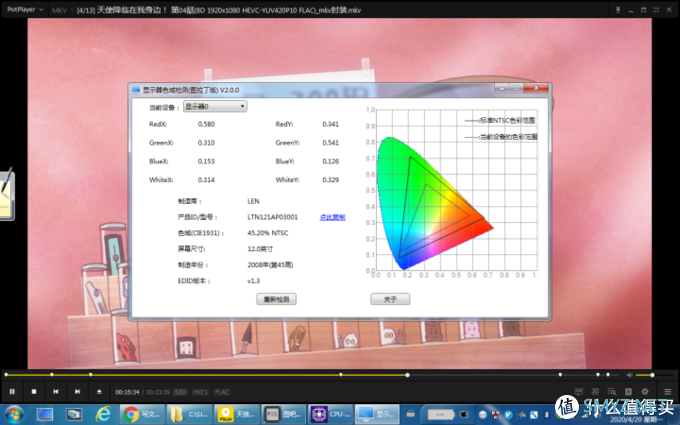Open PotPlayer control panel gear icon
Image resolution: width=680 pixels, height=425 pixels.
coord(645,392)
